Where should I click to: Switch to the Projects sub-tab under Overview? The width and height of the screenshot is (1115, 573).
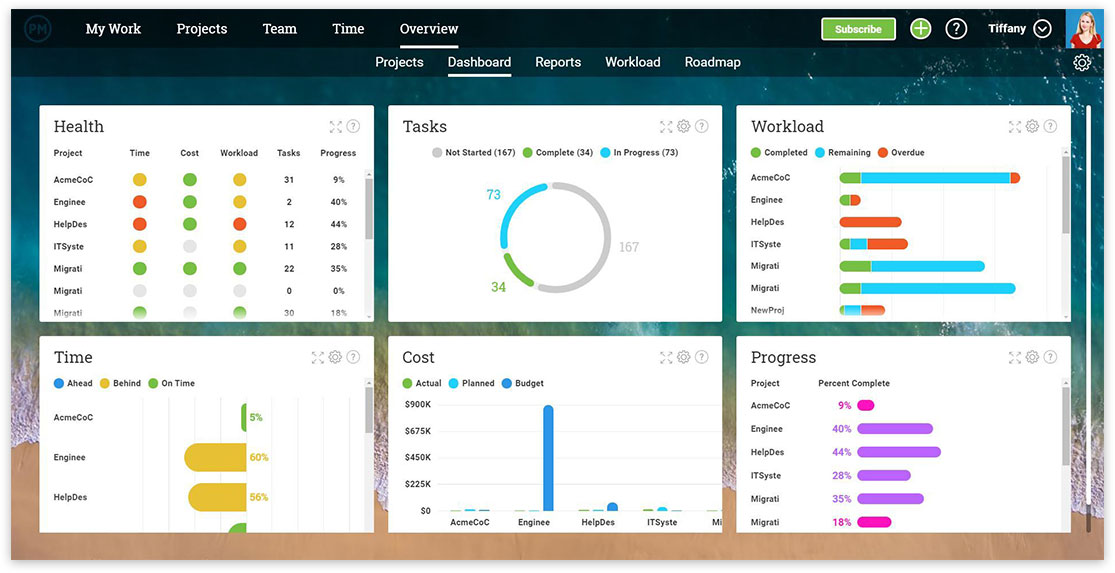pos(400,62)
